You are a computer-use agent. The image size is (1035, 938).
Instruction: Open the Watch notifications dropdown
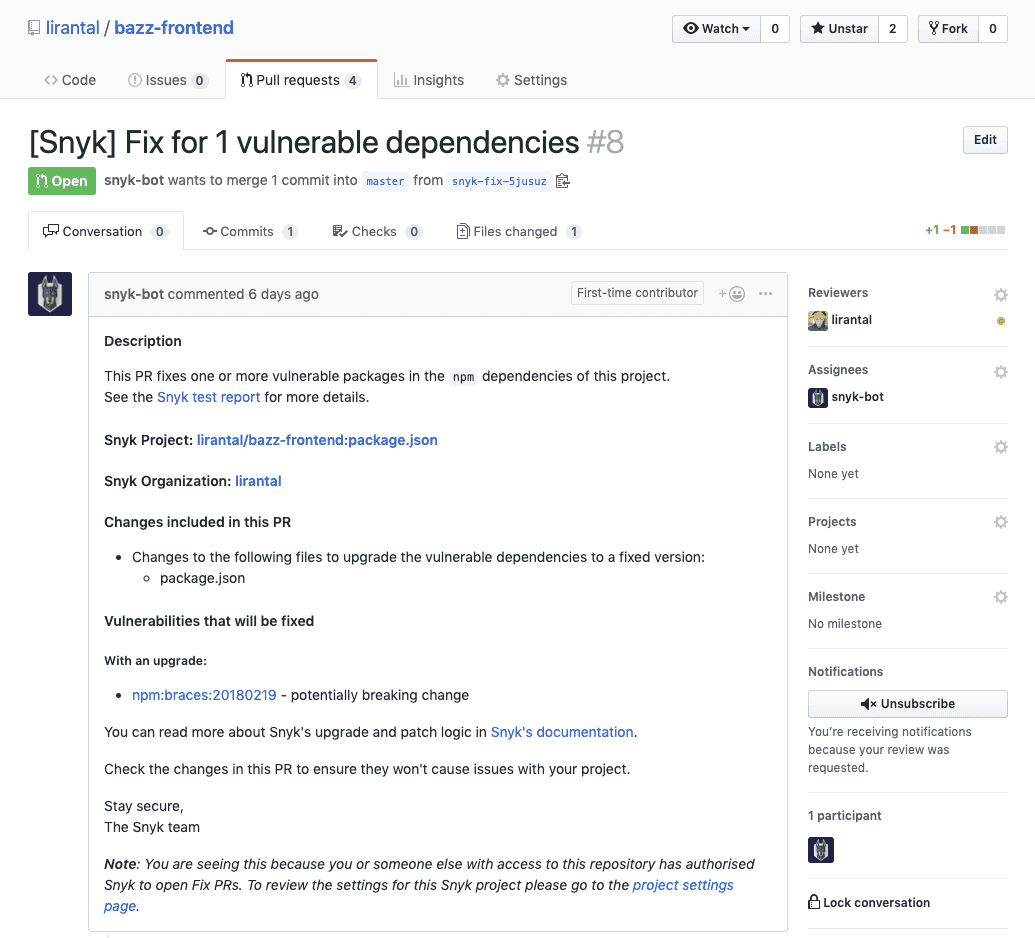click(x=716, y=28)
